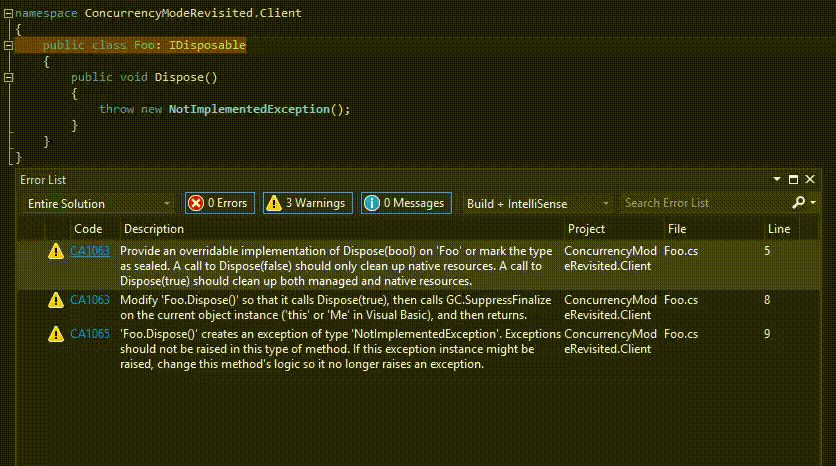This screenshot has height=466, width=836.
Task: Click warning icon of the CA1065 row
Action: pos(55,334)
